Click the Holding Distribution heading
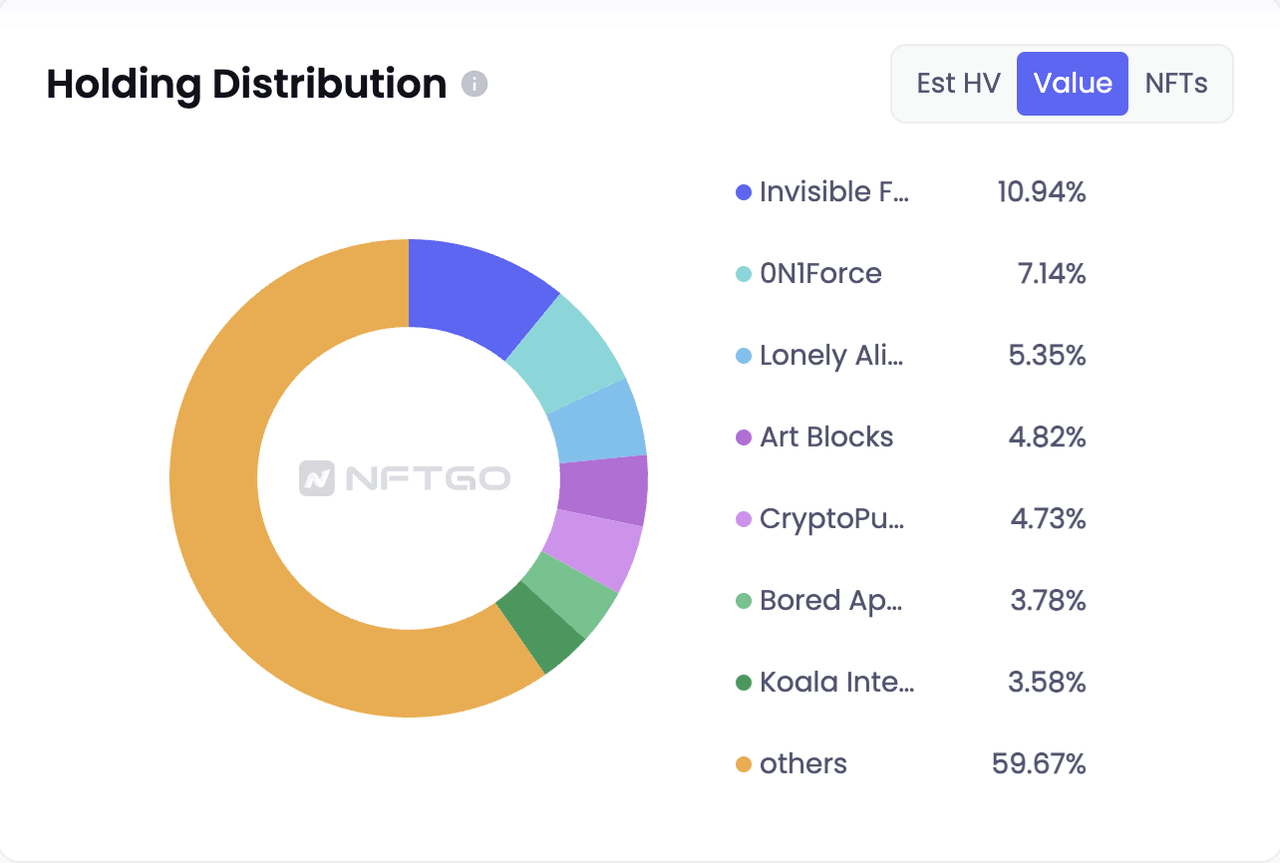 246,84
